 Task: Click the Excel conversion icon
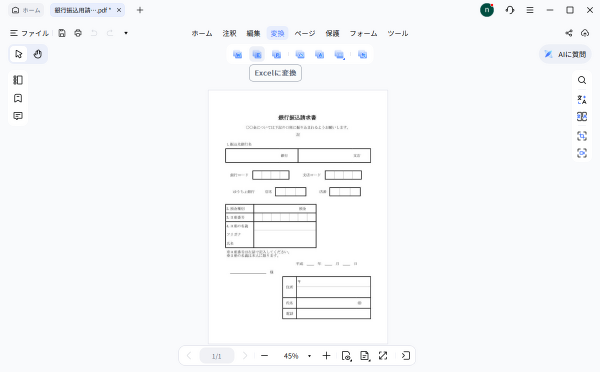(x=257, y=54)
